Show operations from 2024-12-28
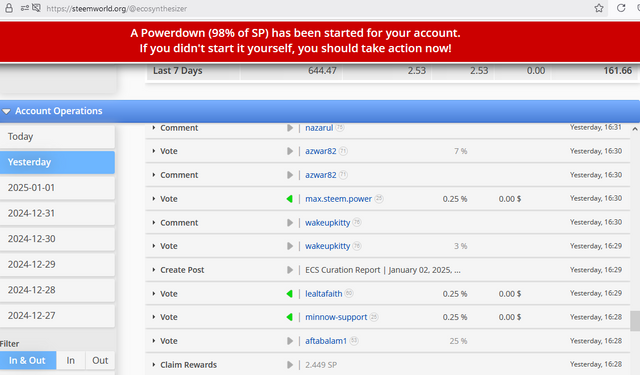 (57, 290)
